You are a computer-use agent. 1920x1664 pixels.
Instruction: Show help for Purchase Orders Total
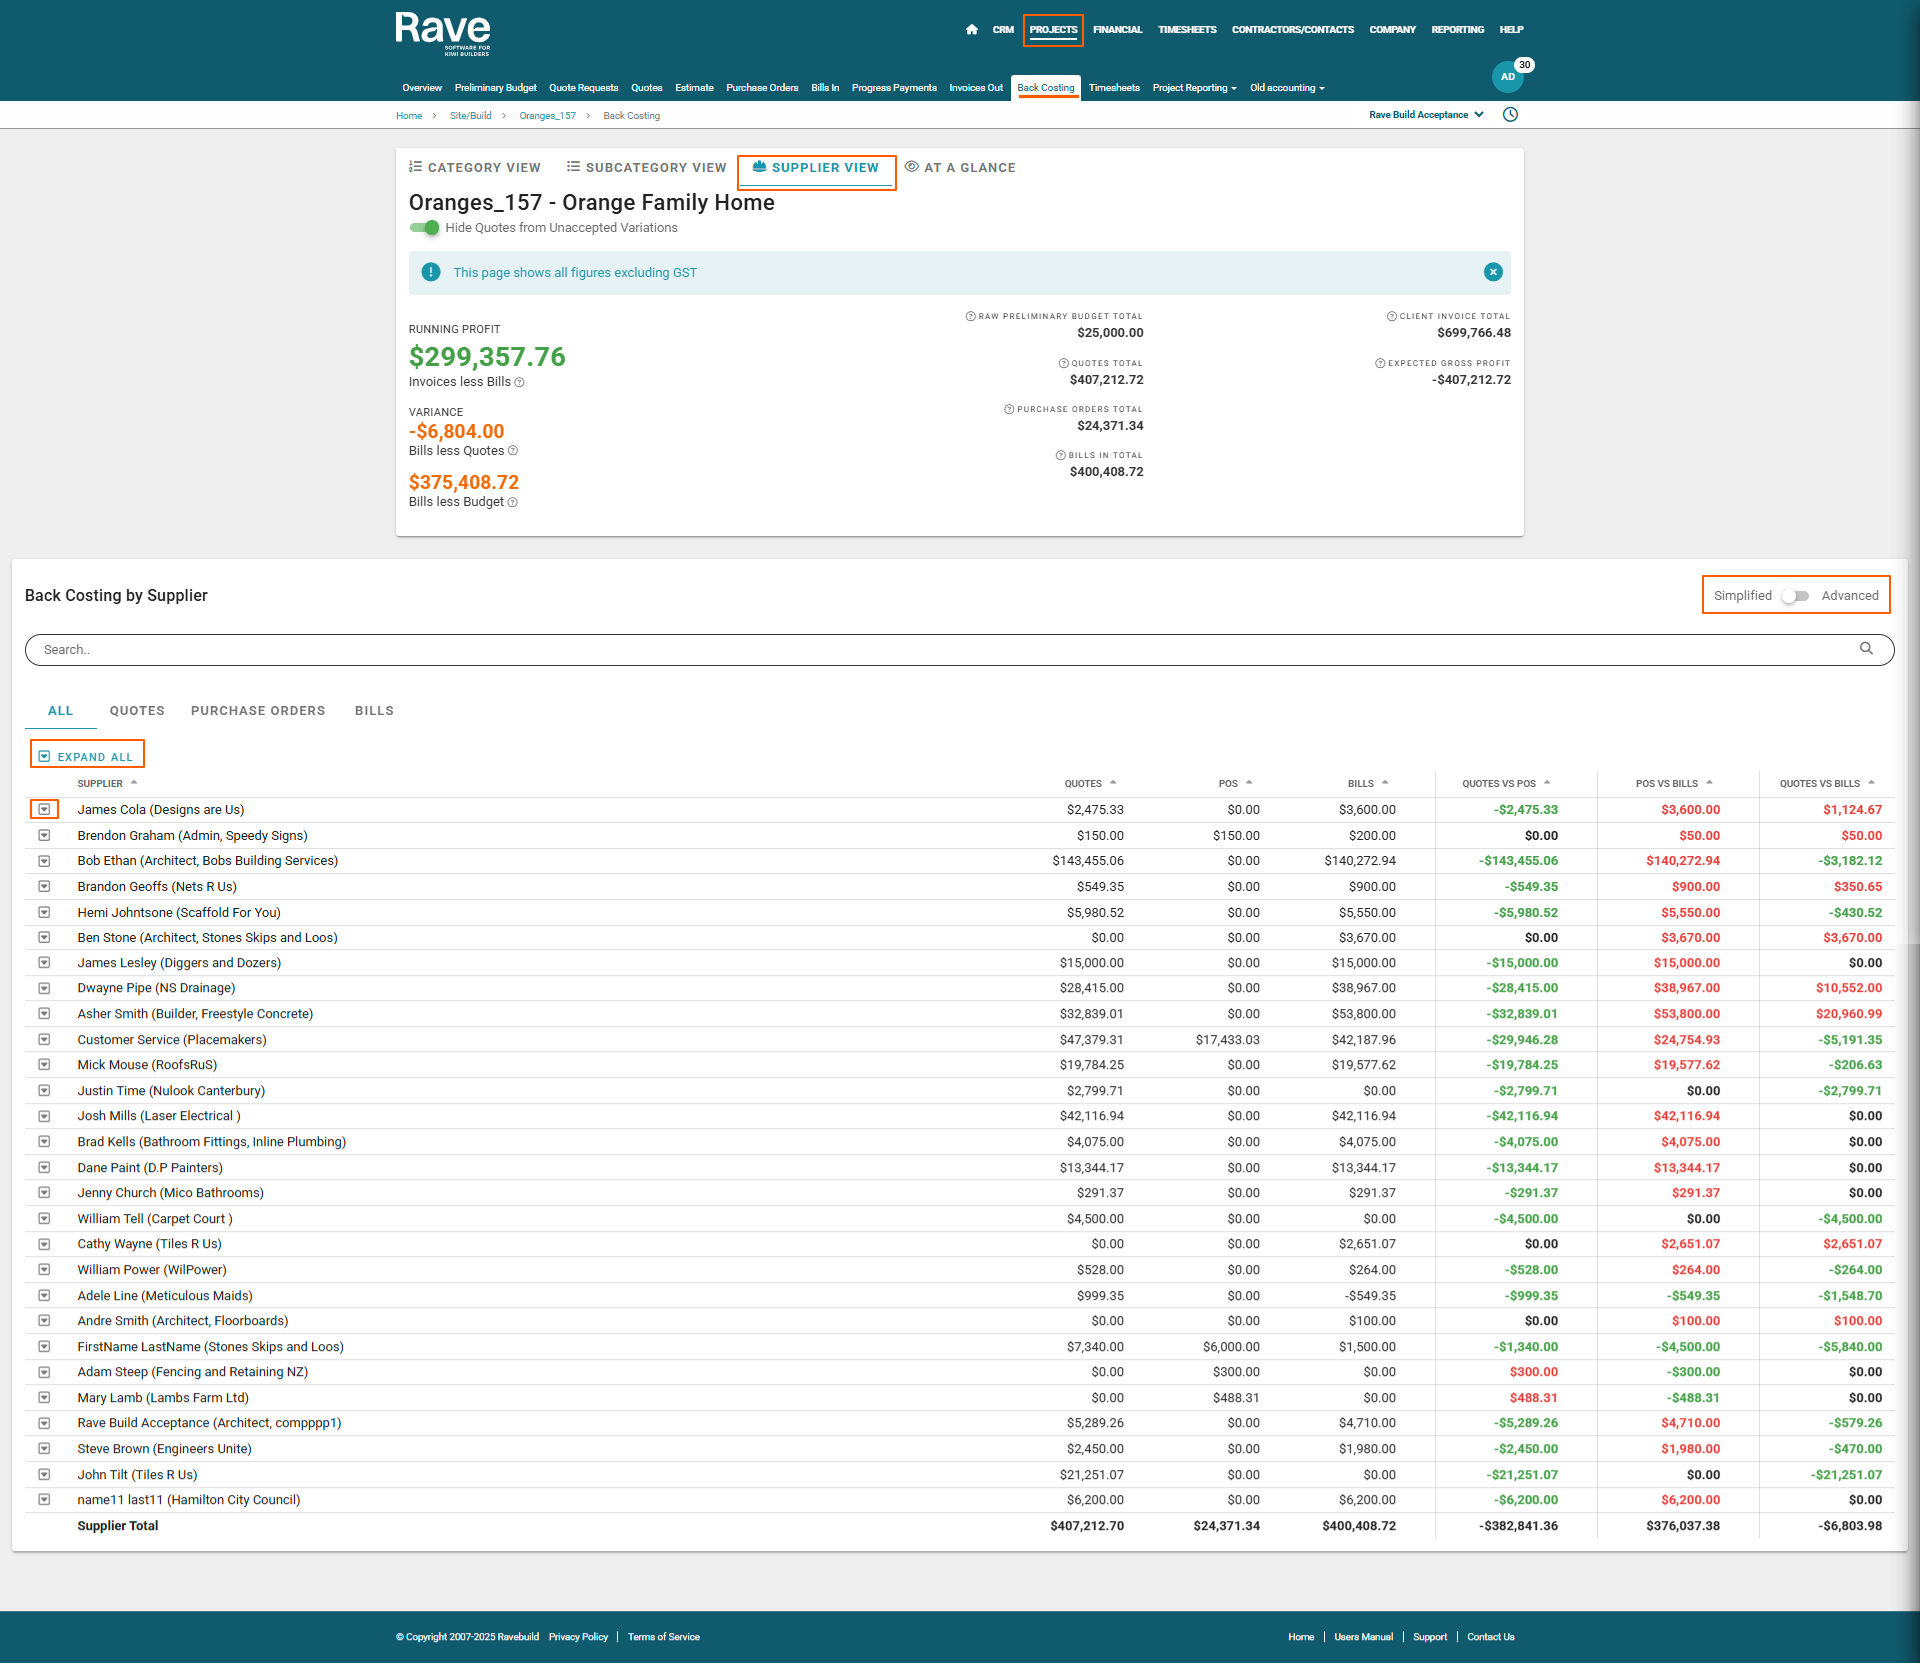tap(1009, 409)
